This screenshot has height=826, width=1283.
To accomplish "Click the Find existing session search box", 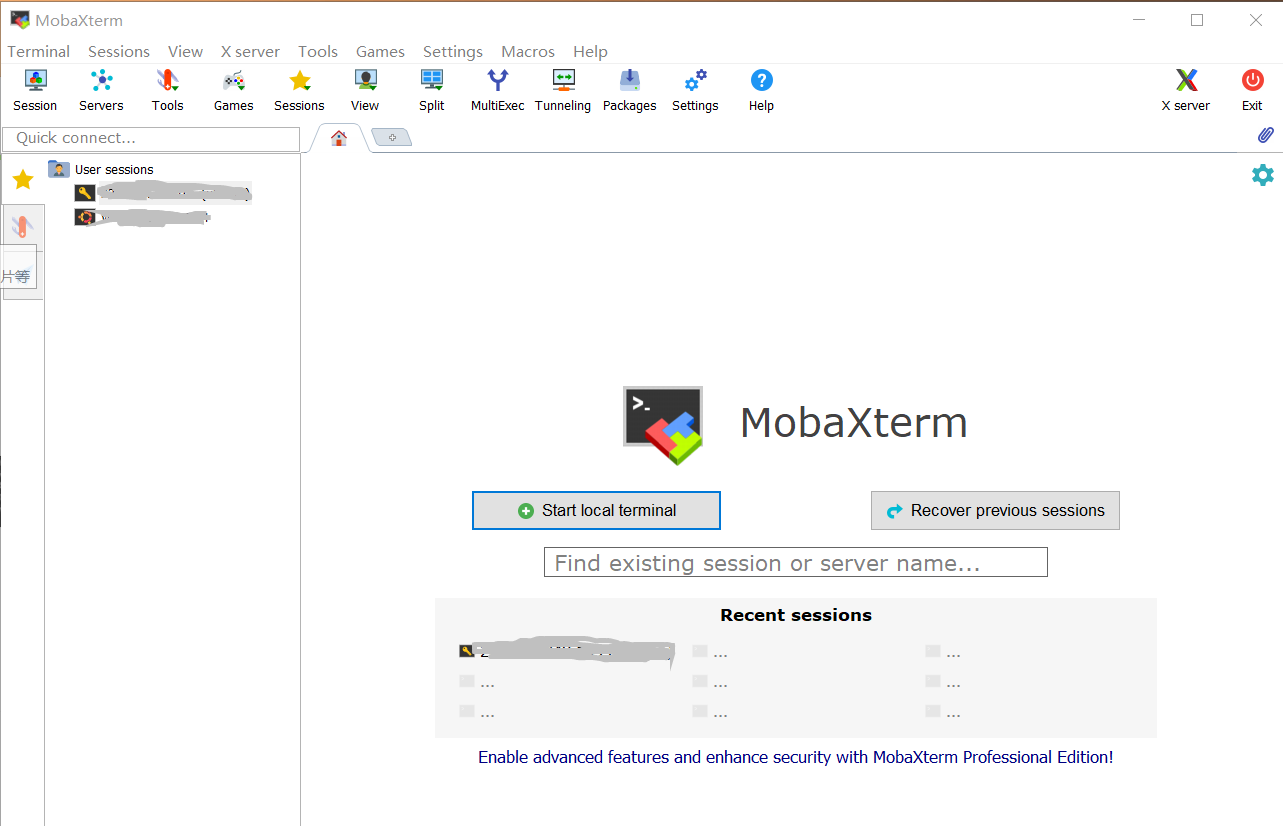I will pos(795,562).
